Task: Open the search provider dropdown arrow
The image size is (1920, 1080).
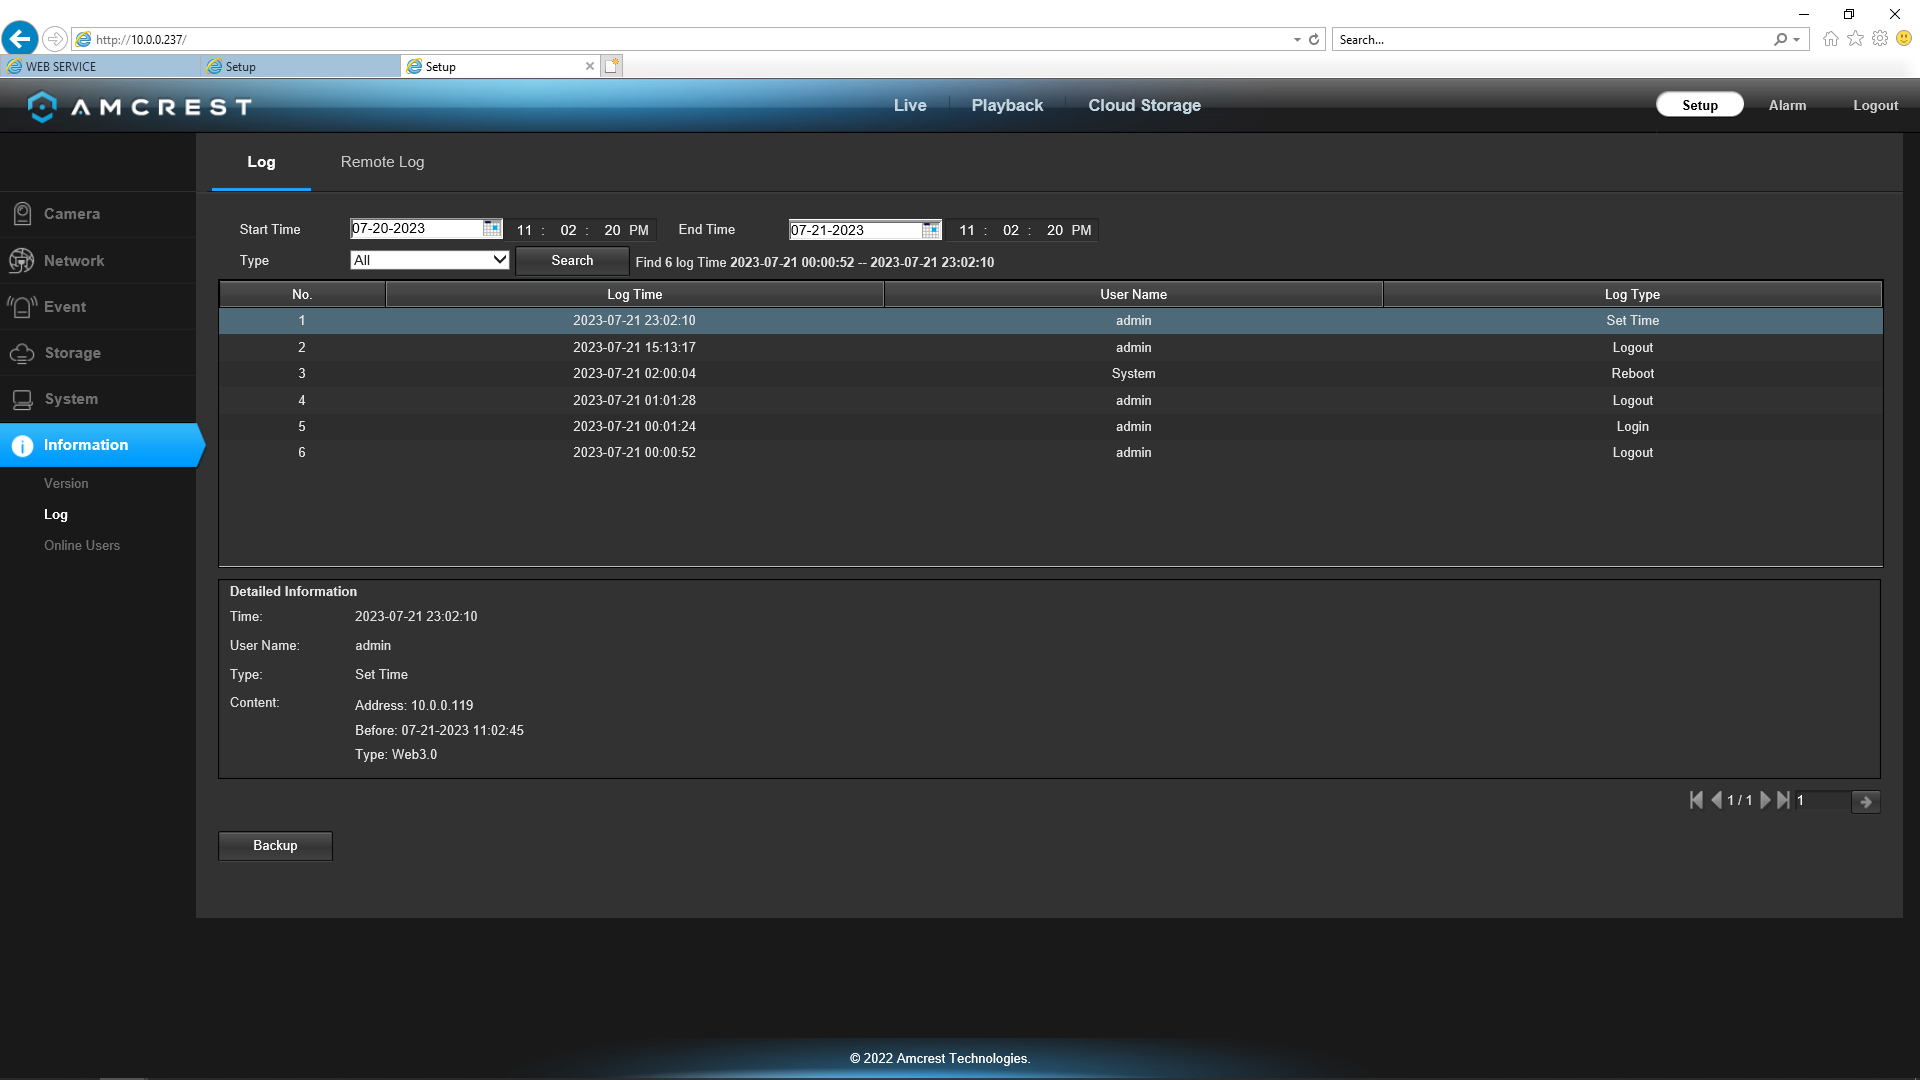Action: [1797, 39]
